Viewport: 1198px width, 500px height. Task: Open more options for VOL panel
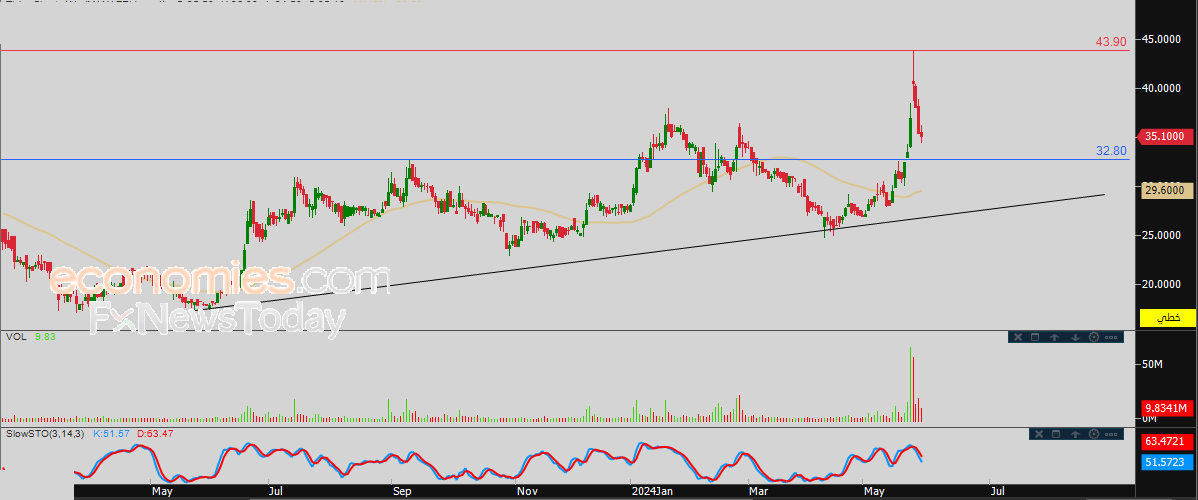pyautogui.click(x=1111, y=337)
